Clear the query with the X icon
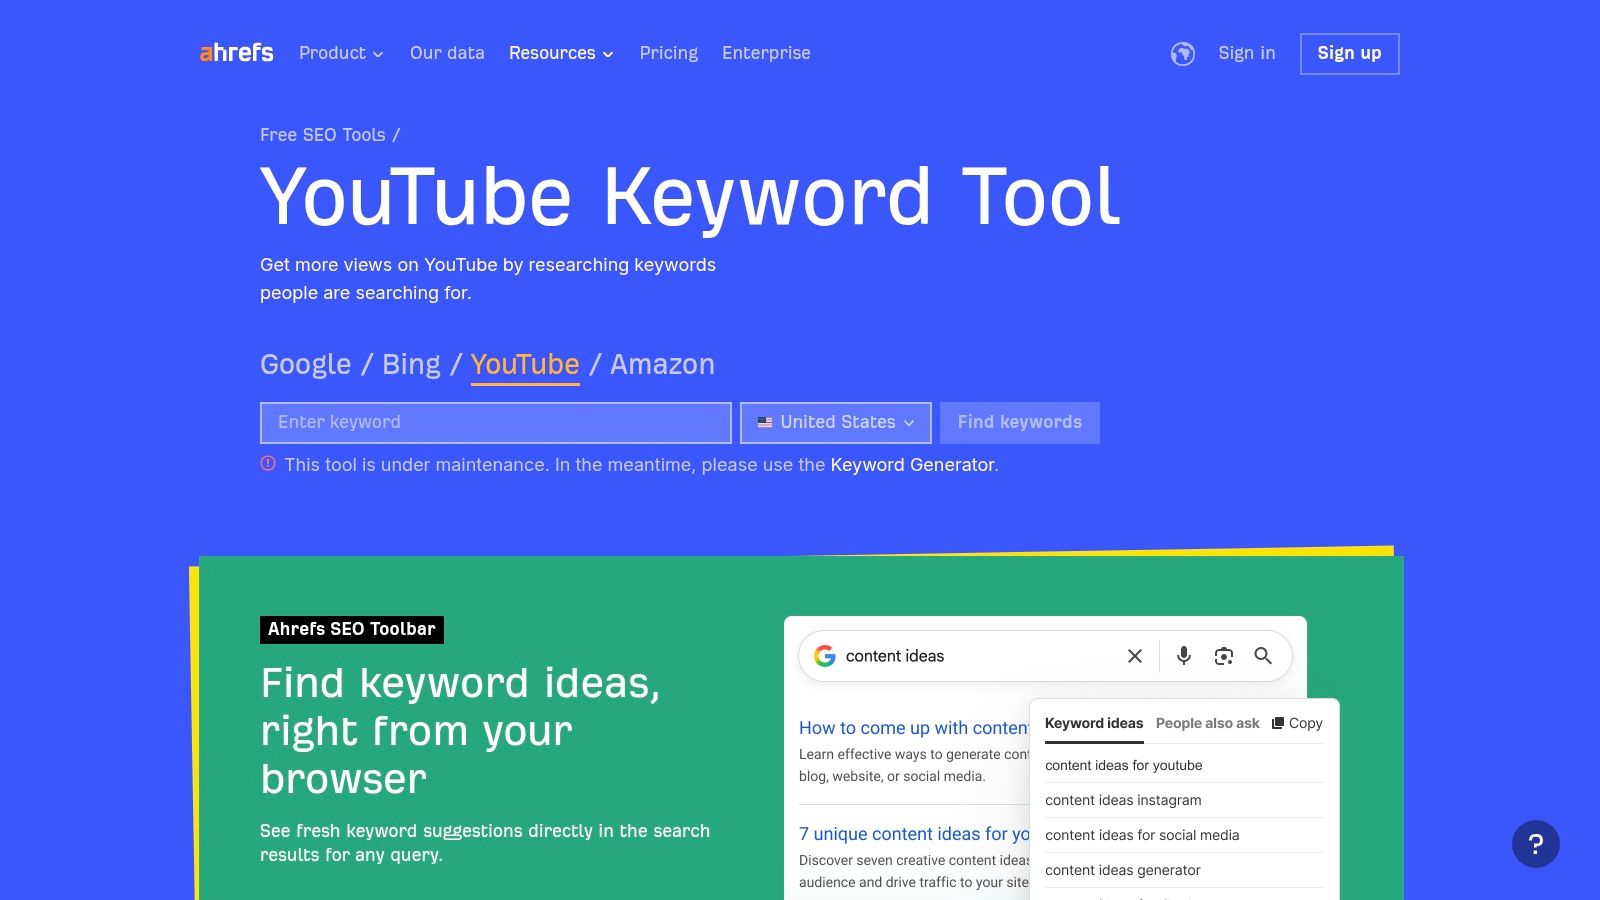The image size is (1600, 900). (x=1134, y=656)
